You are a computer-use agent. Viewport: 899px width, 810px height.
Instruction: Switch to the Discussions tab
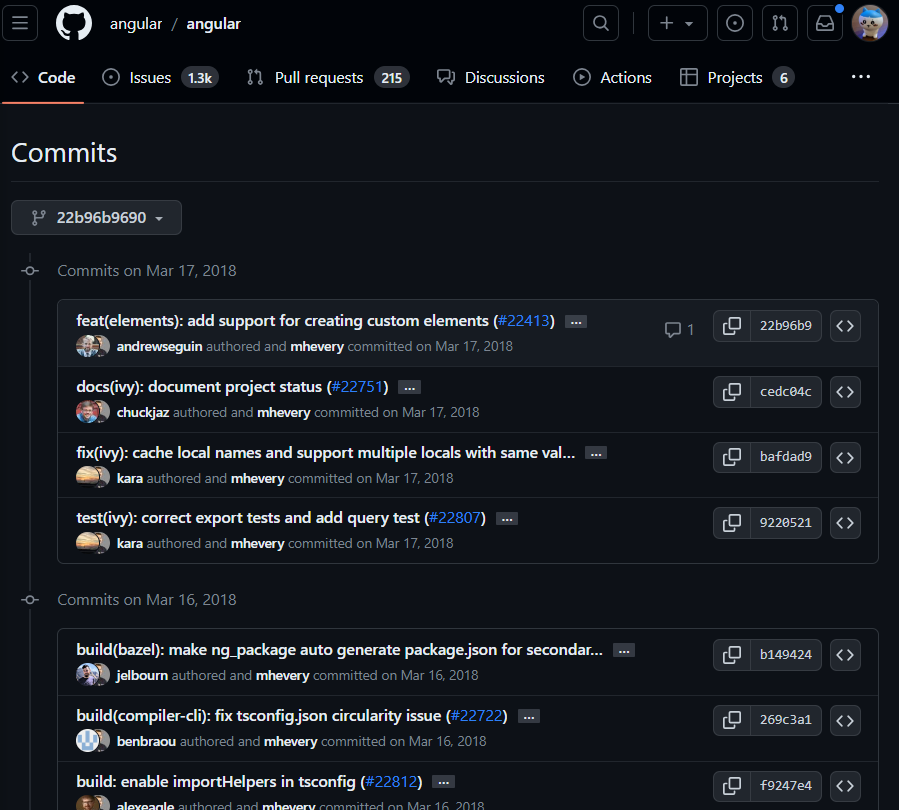pos(490,77)
